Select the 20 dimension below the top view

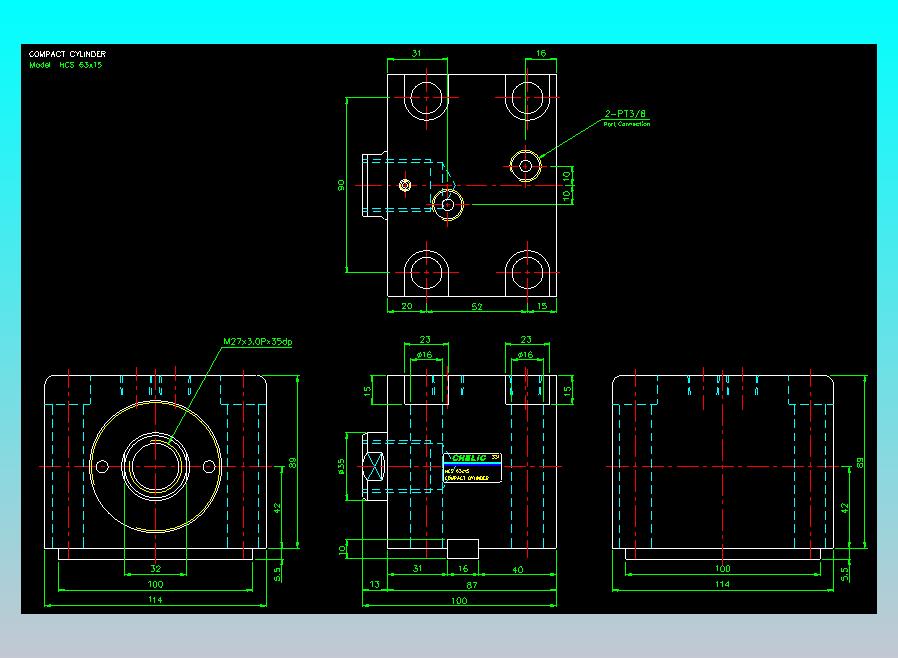[407, 306]
